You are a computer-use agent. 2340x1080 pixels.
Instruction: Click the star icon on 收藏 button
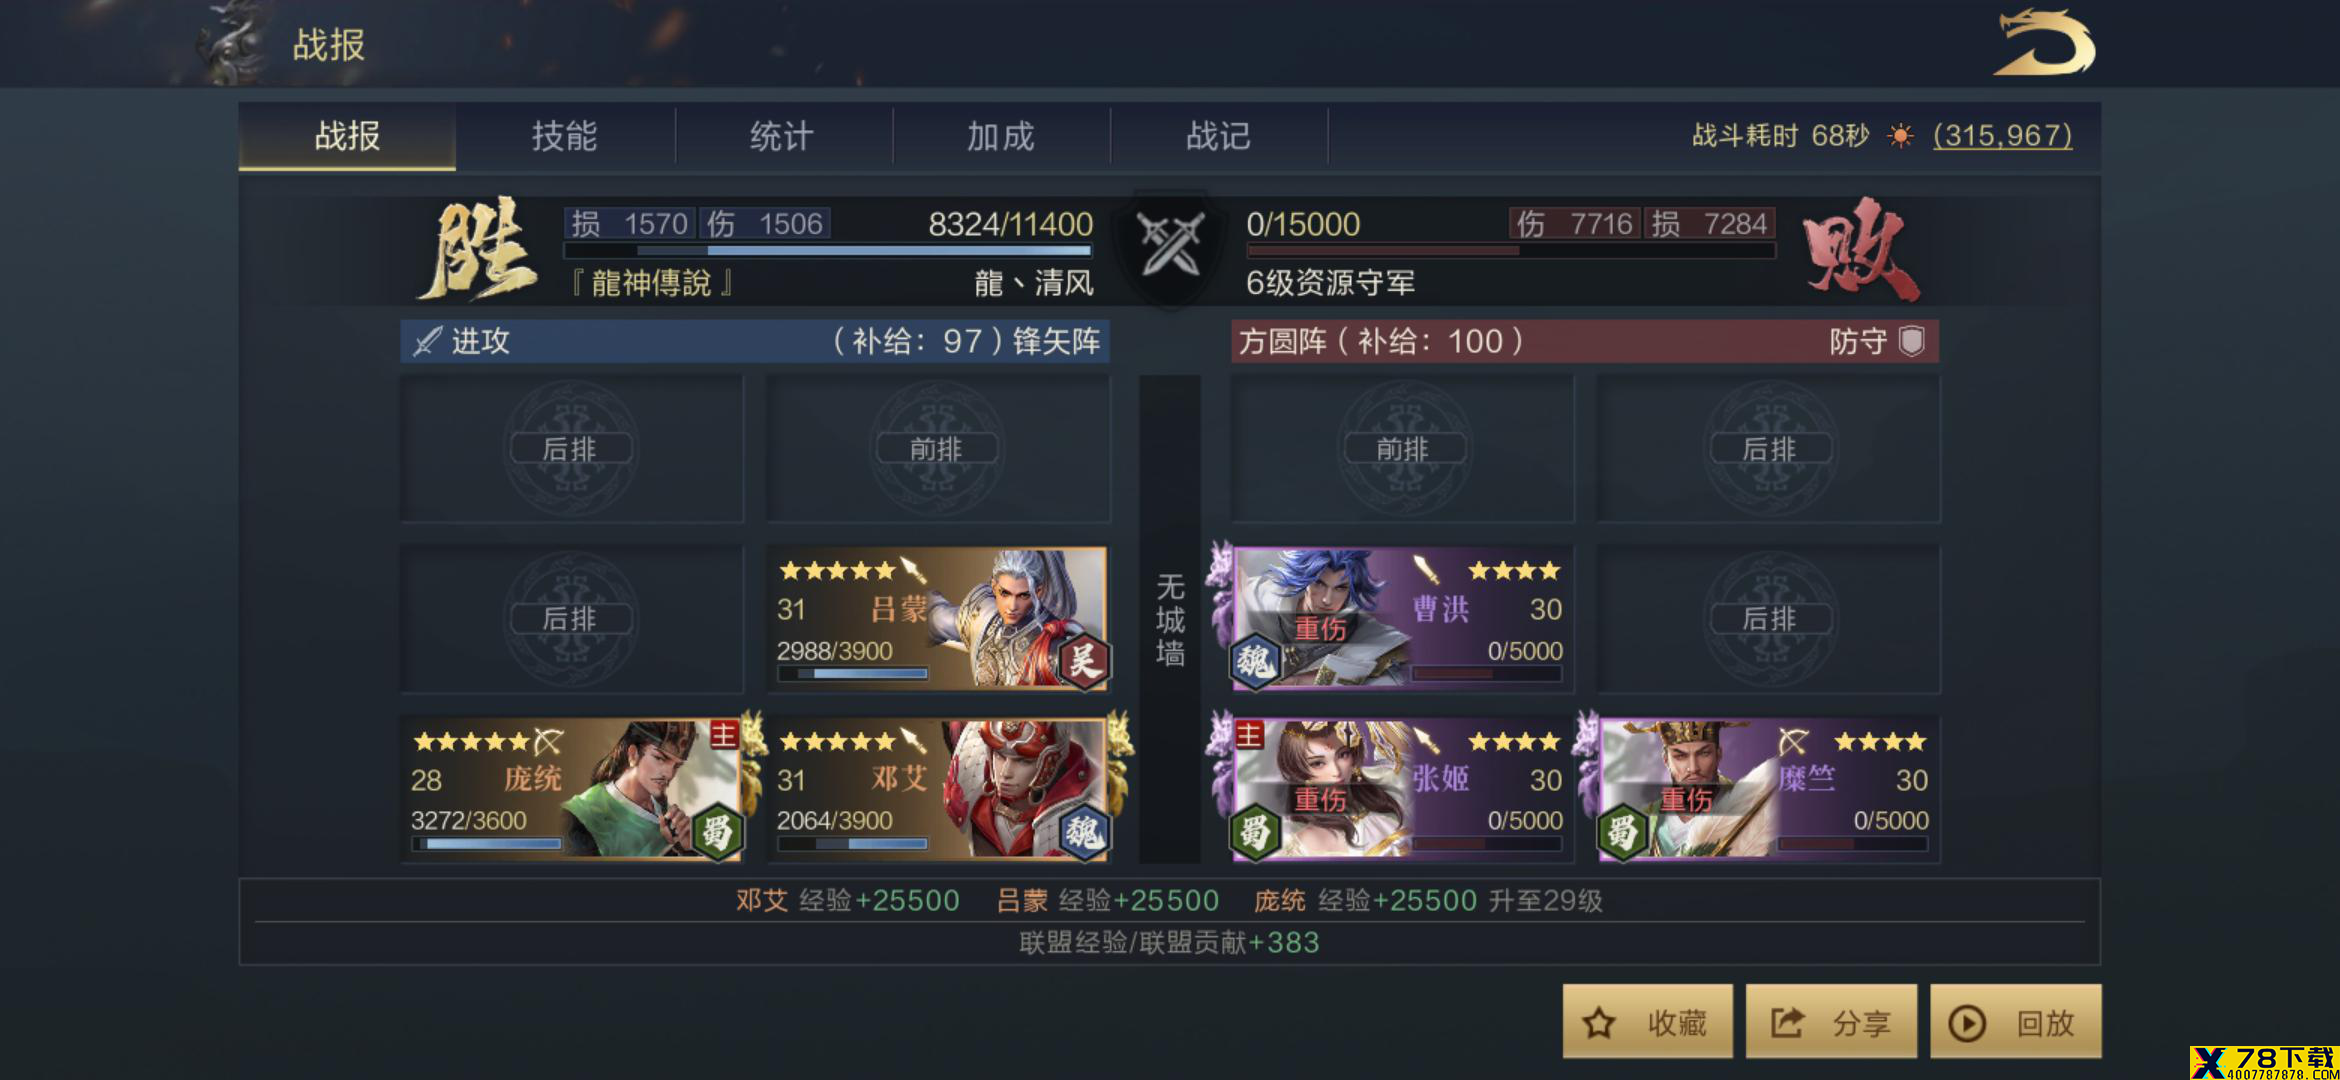click(x=1599, y=1023)
